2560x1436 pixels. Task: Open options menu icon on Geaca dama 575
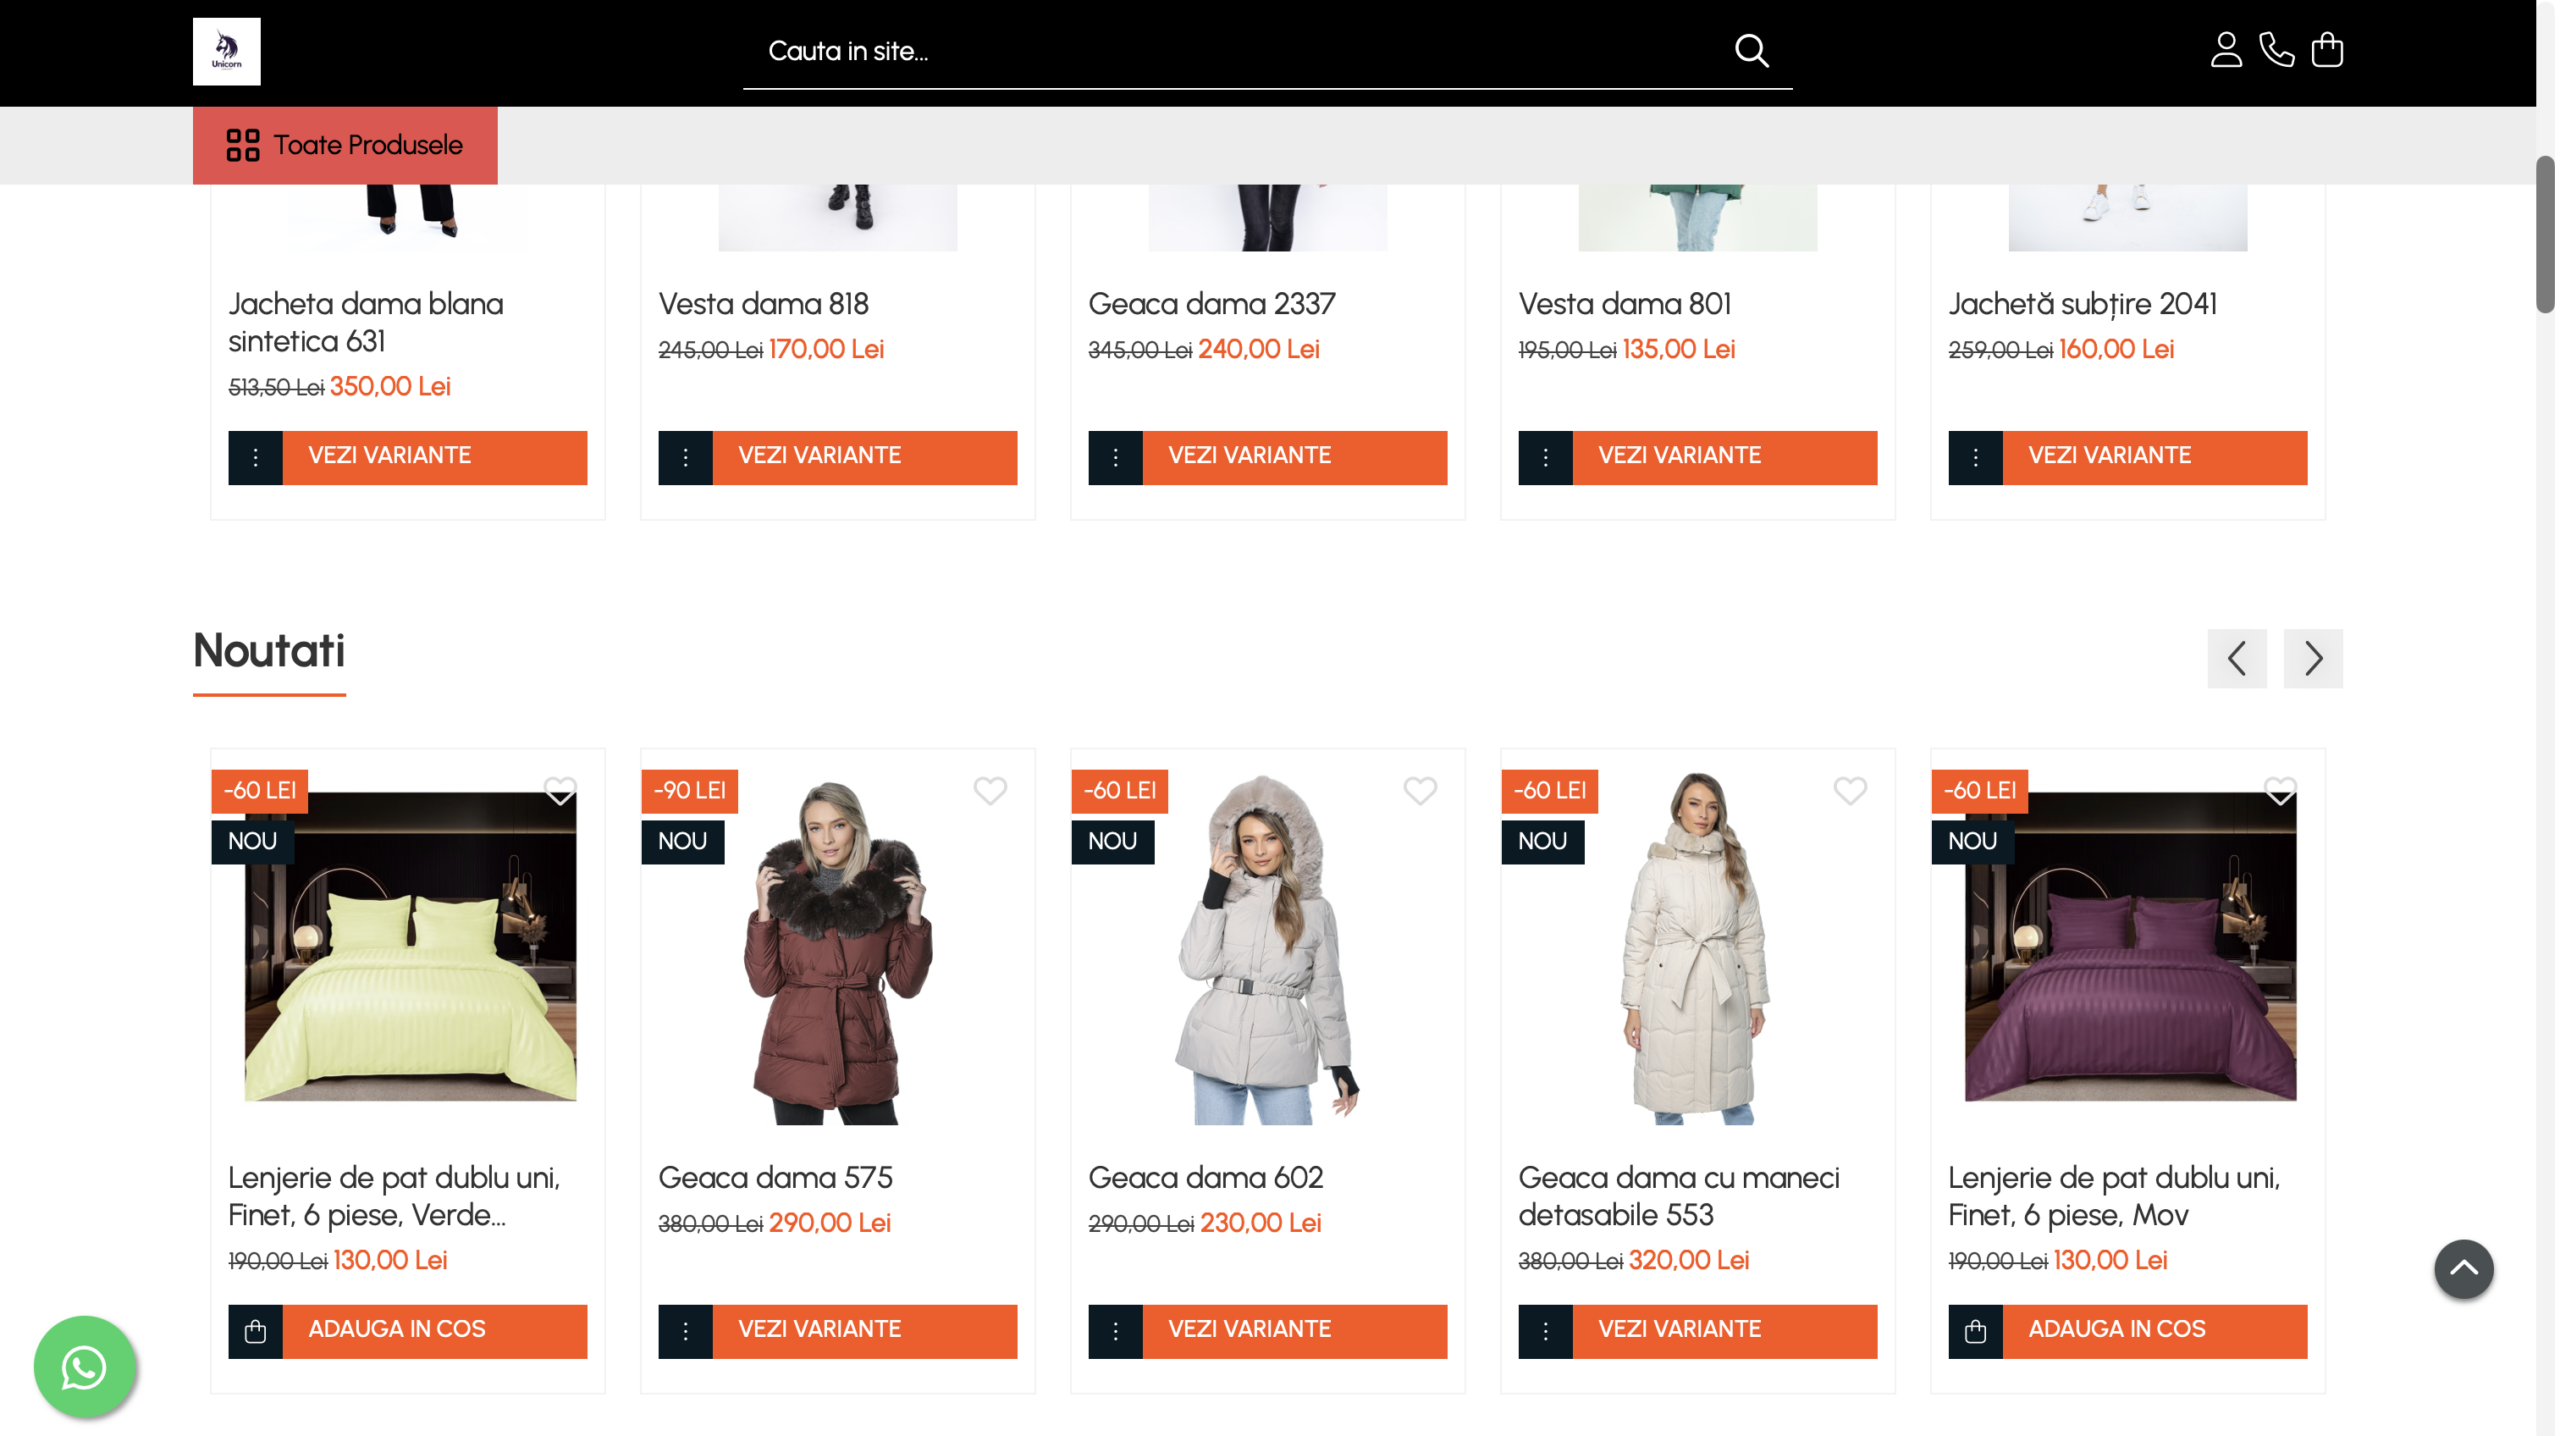pyautogui.click(x=685, y=1330)
